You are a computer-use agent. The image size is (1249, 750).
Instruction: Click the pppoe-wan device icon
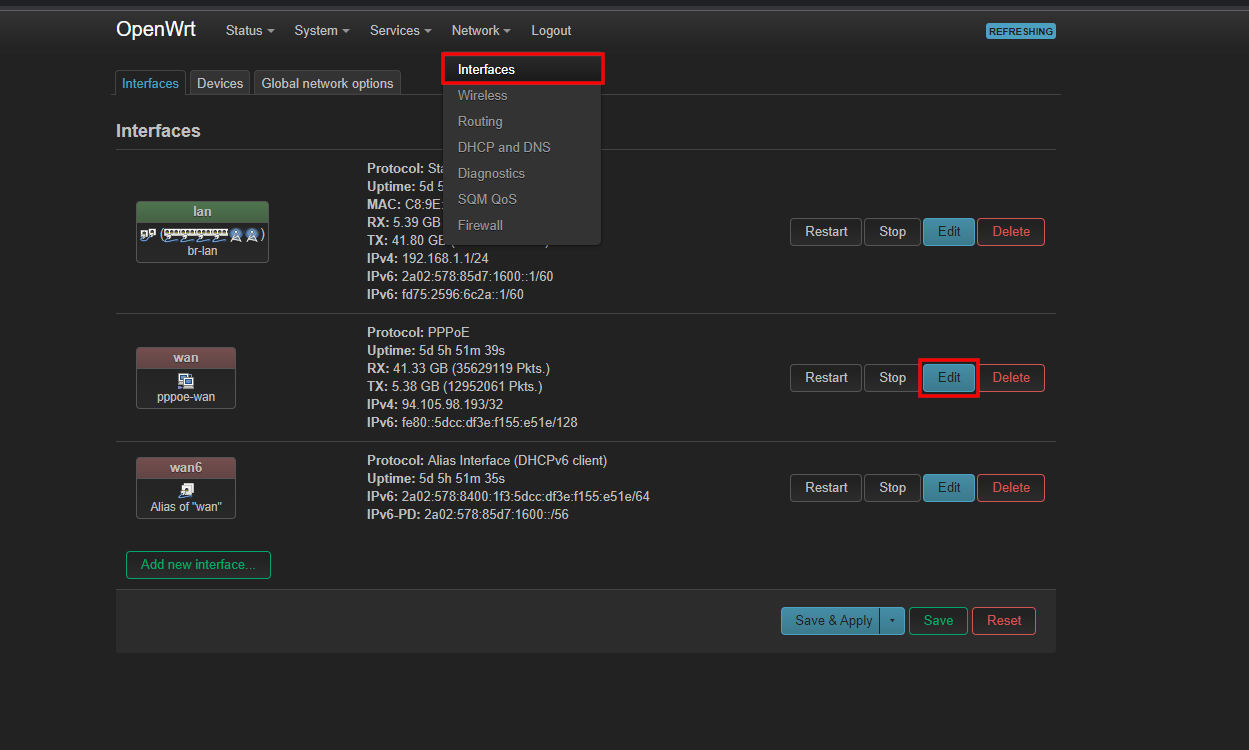point(186,380)
